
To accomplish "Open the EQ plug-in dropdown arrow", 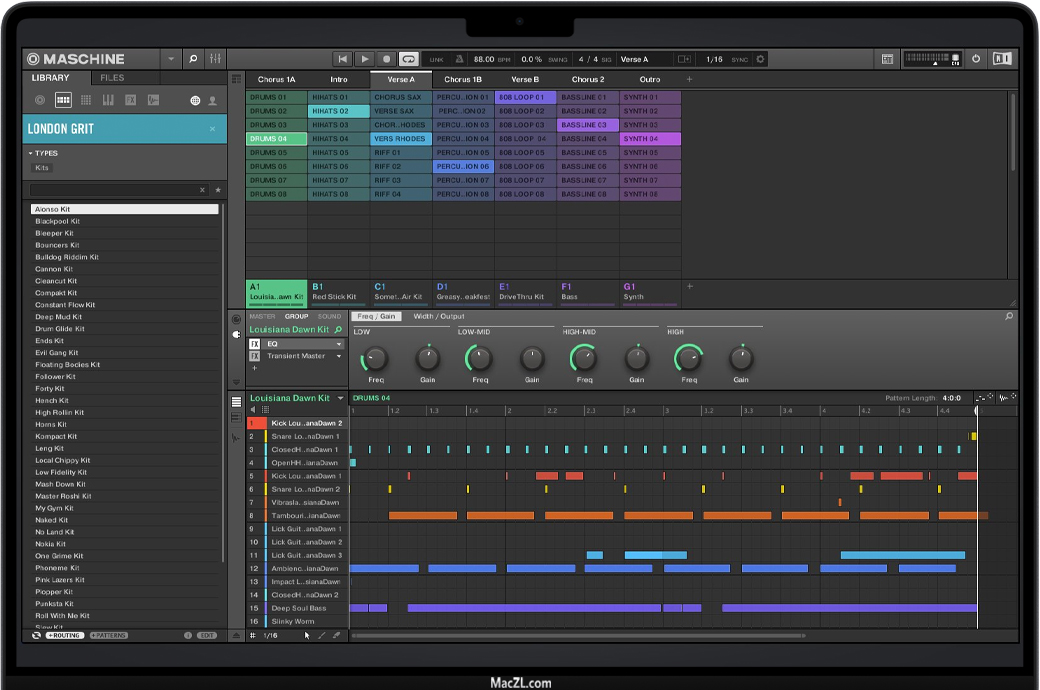I will [x=339, y=344].
